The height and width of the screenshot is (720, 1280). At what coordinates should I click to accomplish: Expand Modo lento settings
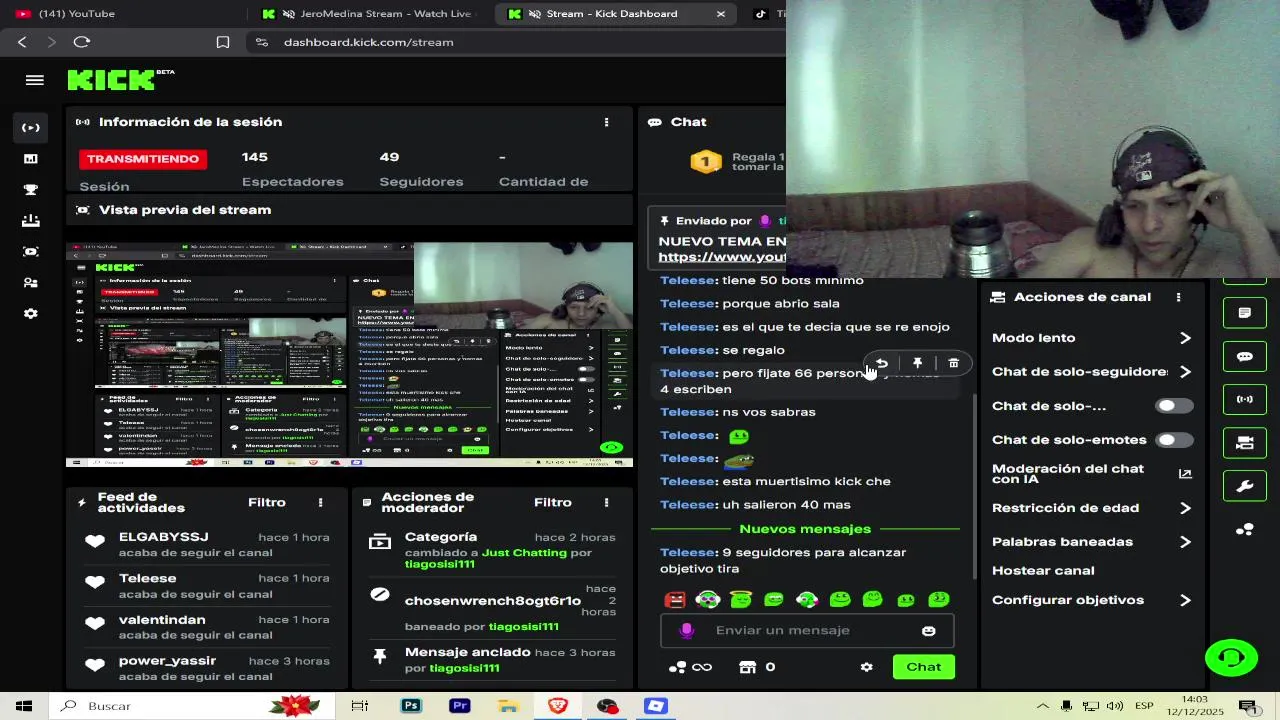(x=1185, y=338)
